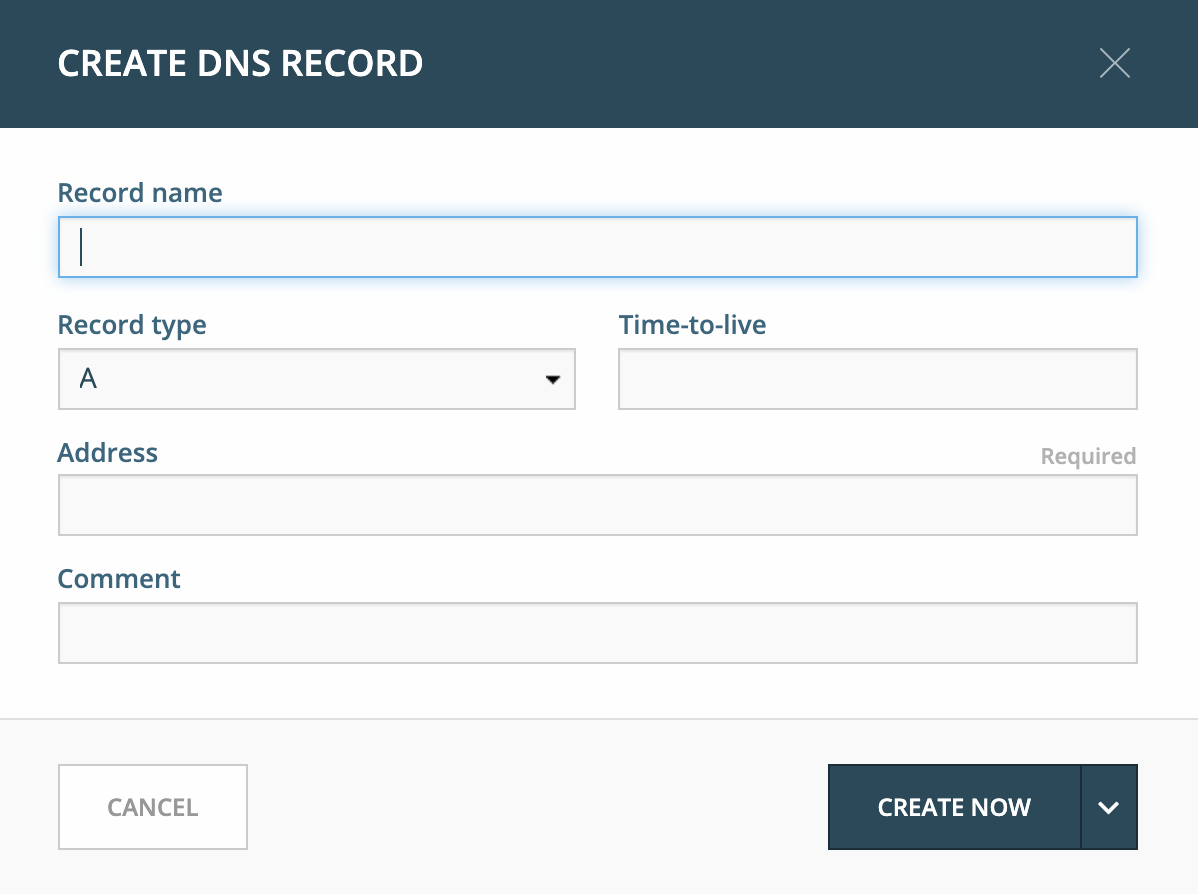Cancel the DNS record creation

click(153, 807)
